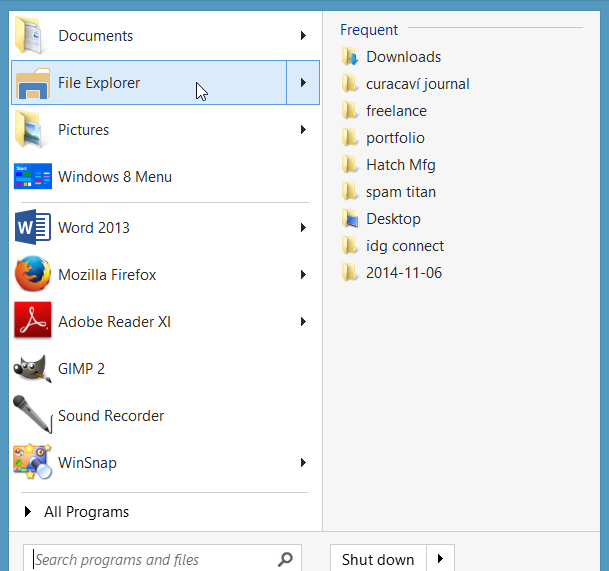Screen dimensions: 609x571
Task: Open the freelance folder label
Action: tap(396, 111)
